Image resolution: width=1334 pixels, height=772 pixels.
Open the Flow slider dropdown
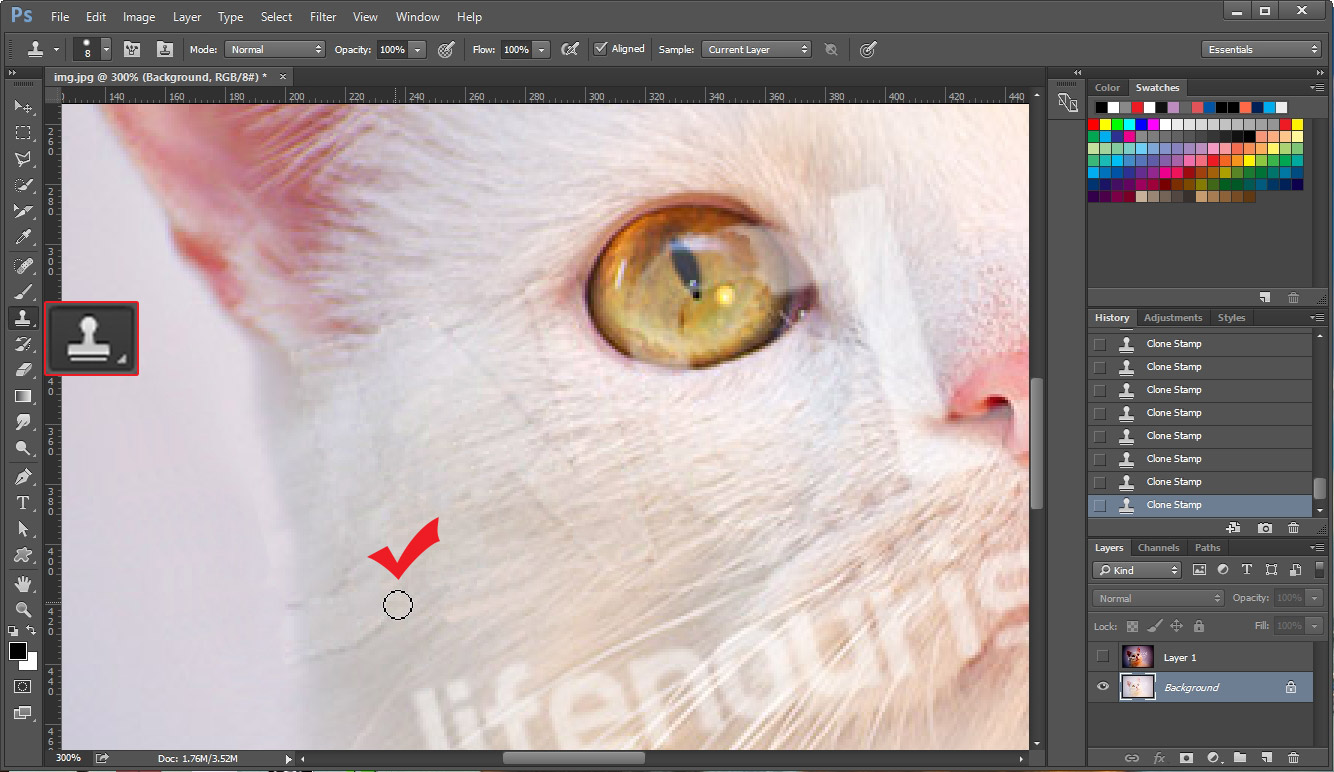tap(542, 49)
